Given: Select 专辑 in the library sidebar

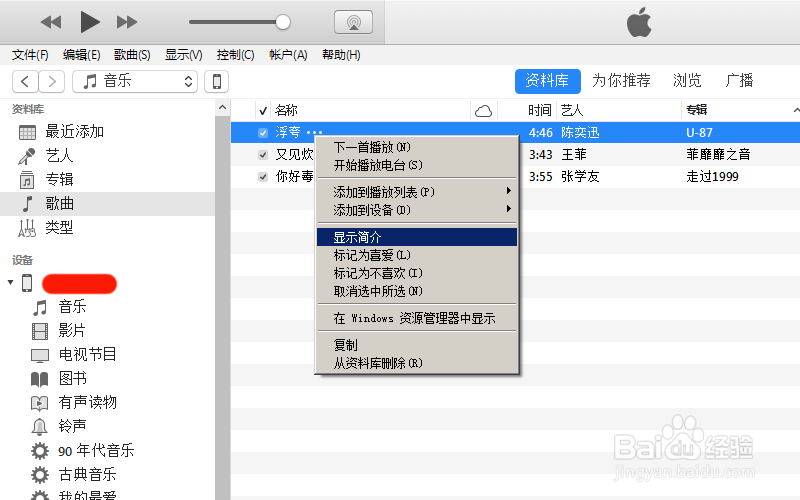Looking at the screenshot, I should tap(107, 180).
